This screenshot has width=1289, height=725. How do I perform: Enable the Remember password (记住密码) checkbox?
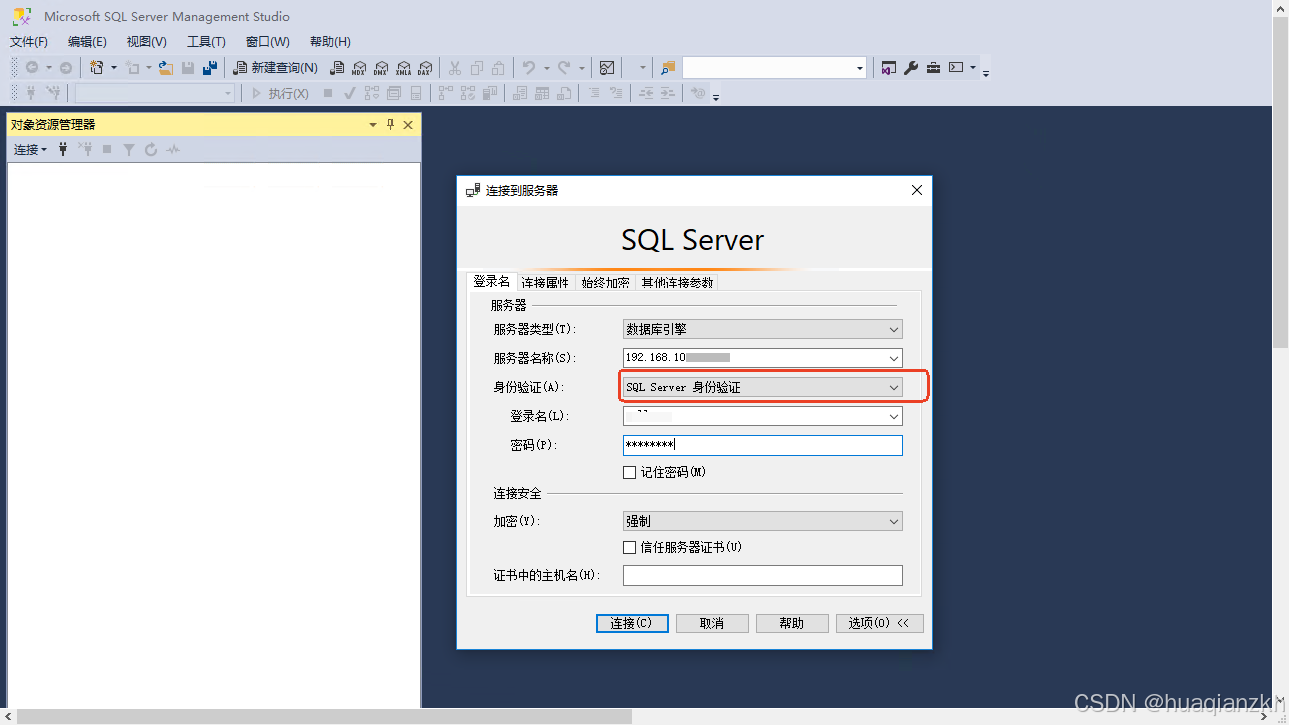coord(630,472)
